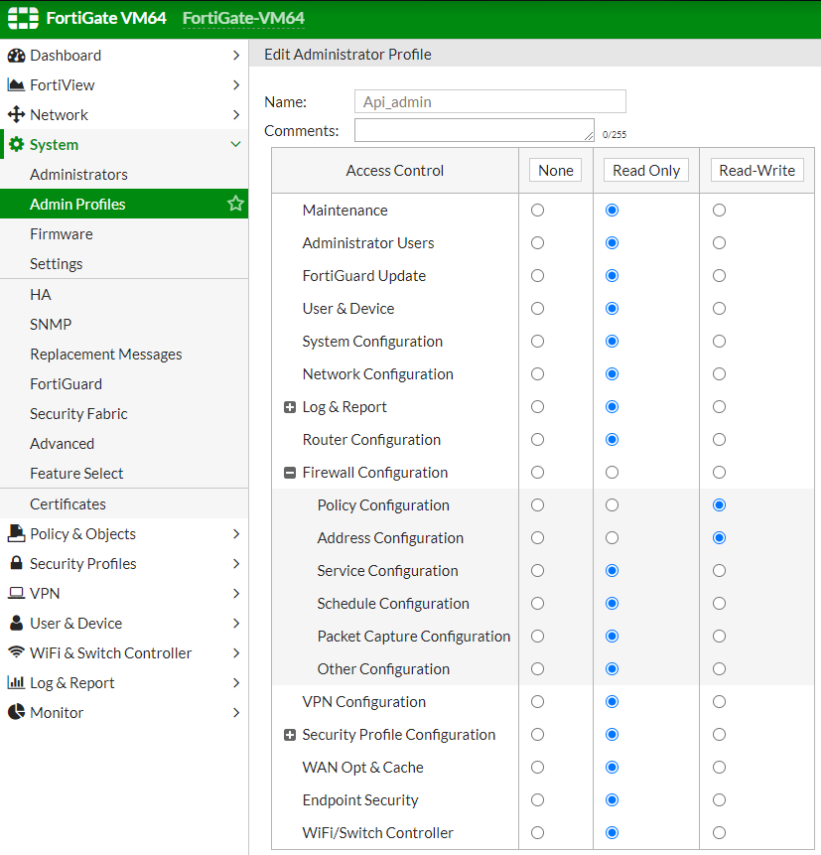Collapse the System menu chevron
Screen dimensions: 821x855
[x=236, y=144]
